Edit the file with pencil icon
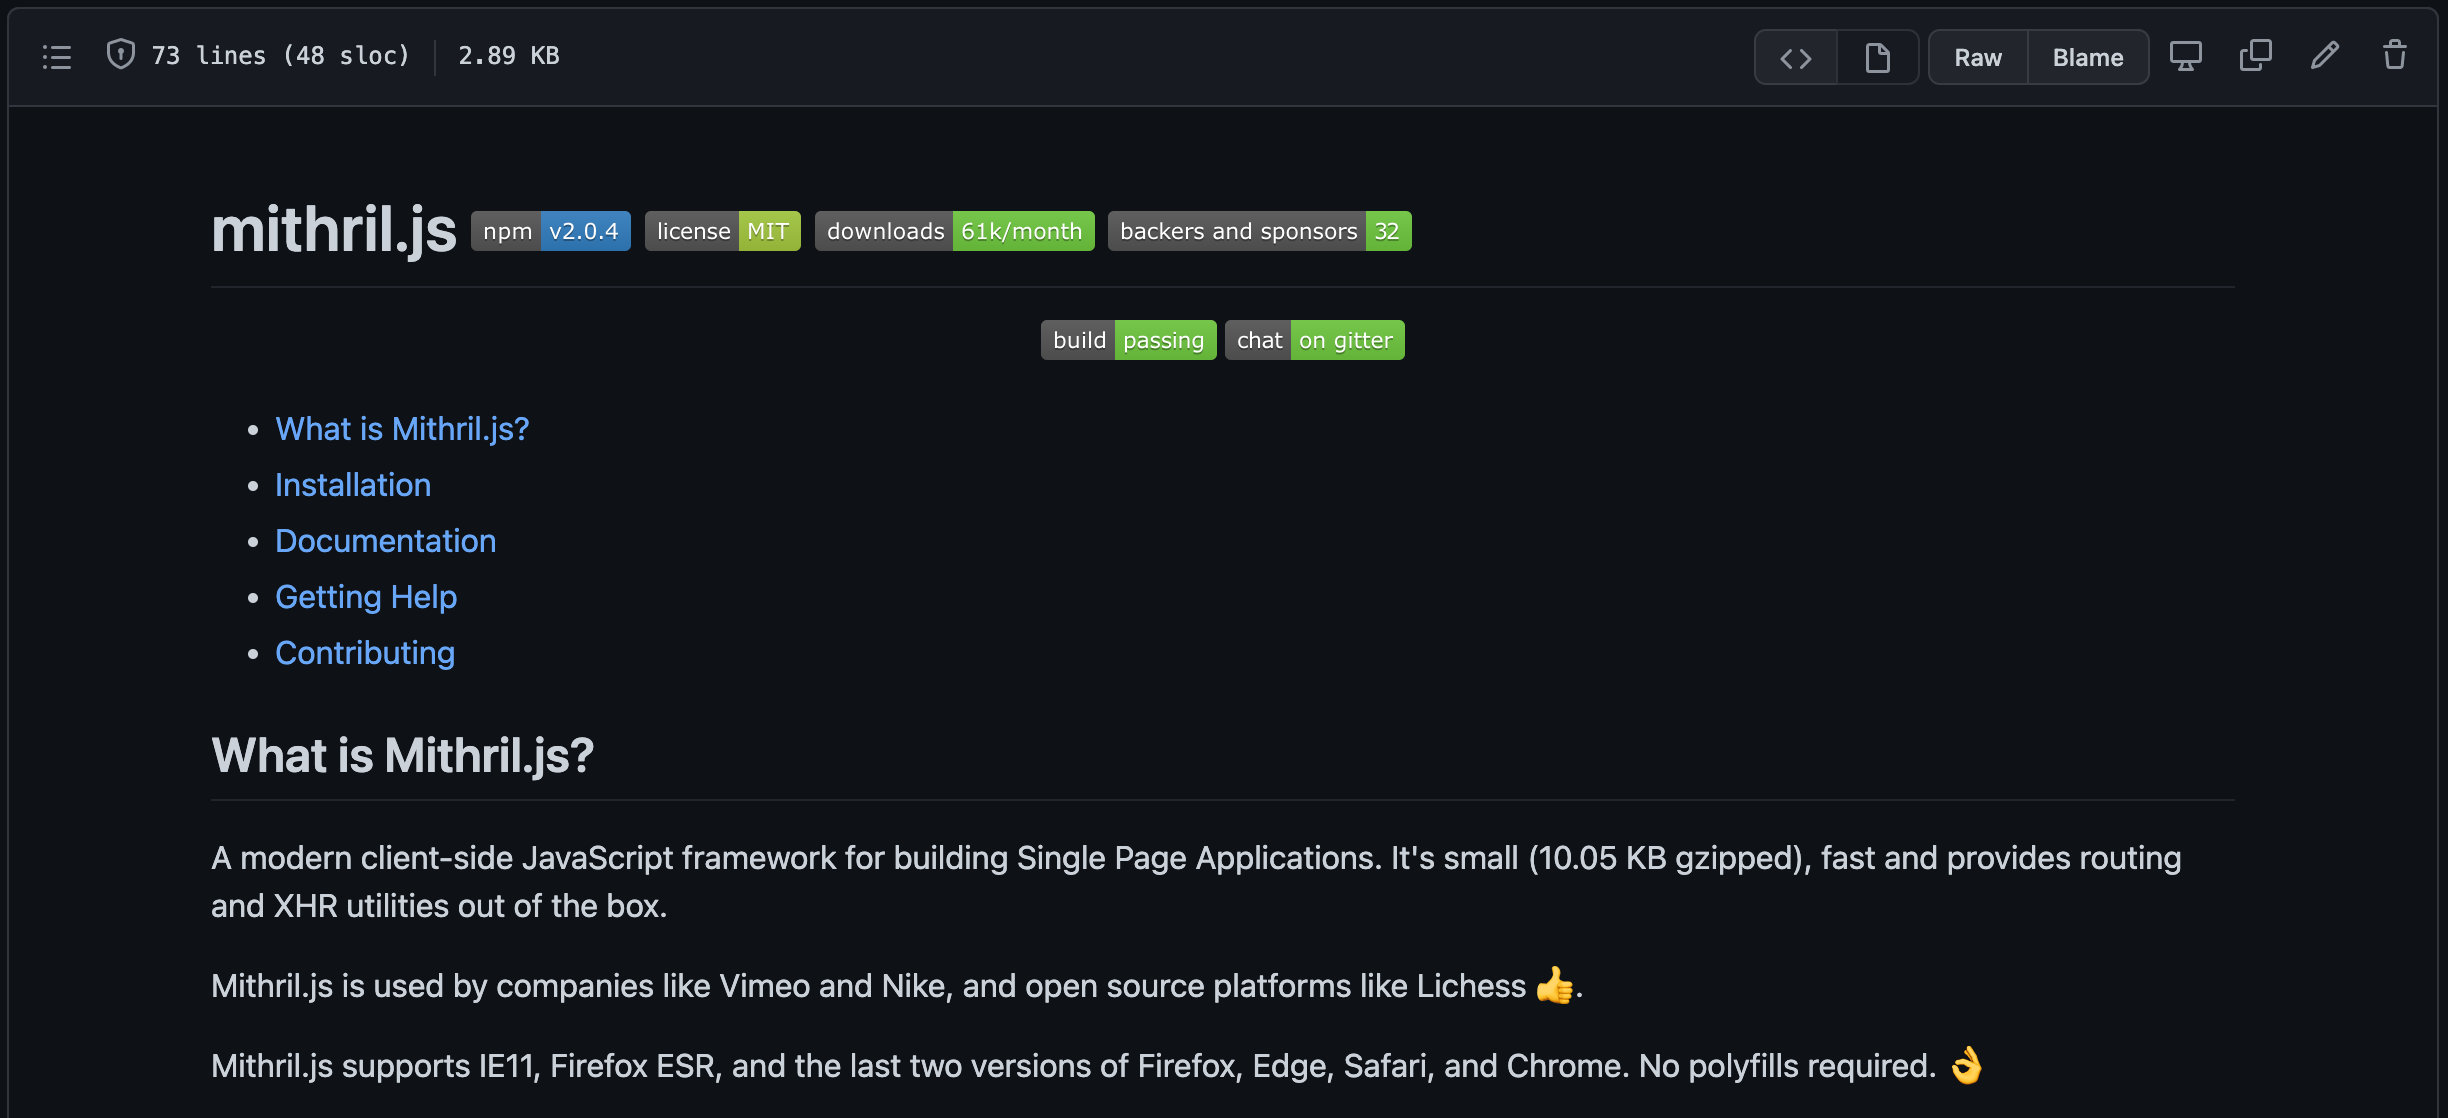The width and height of the screenshot is (2448, 1118). [2325, 56]
